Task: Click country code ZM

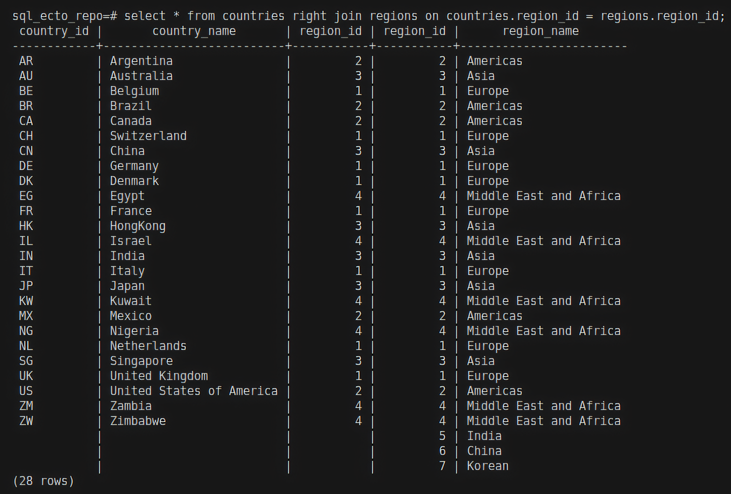Action: pos(26,406)
